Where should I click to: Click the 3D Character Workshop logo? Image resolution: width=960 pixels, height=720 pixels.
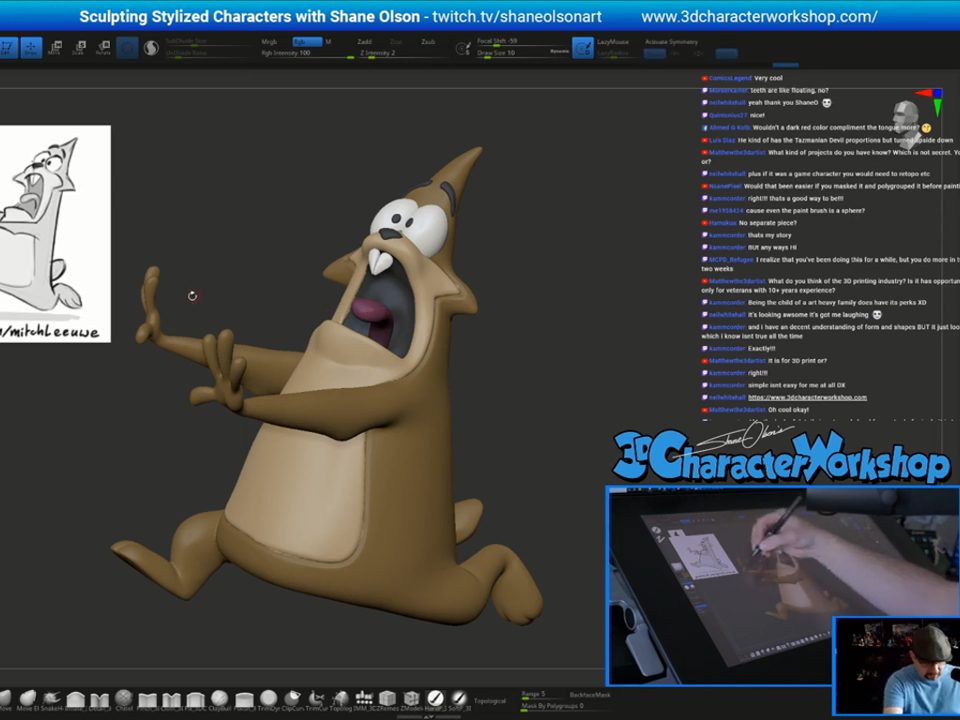[781, 454]
